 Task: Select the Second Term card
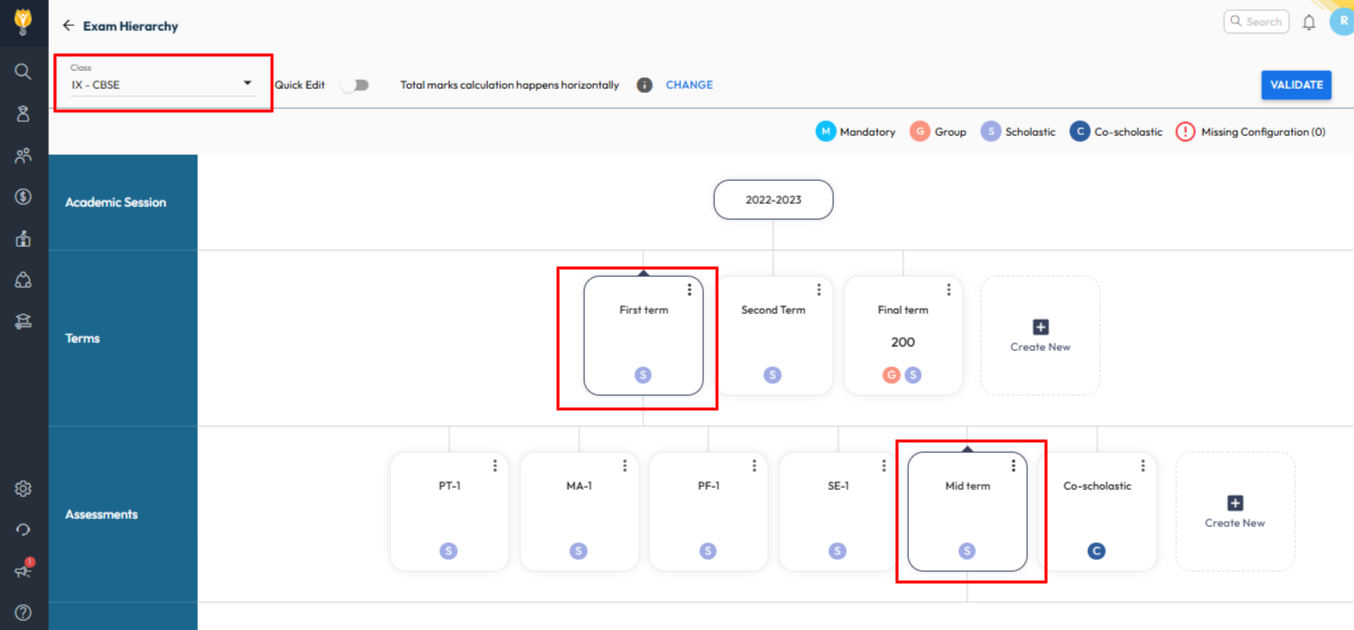[x=773, y=335]
